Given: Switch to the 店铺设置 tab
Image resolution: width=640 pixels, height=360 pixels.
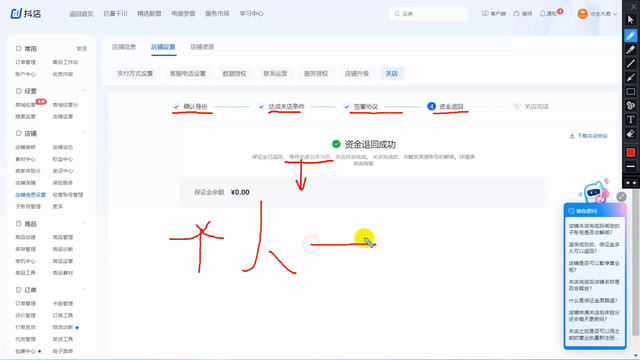Looking at the screenshot, I should point(163,47).
